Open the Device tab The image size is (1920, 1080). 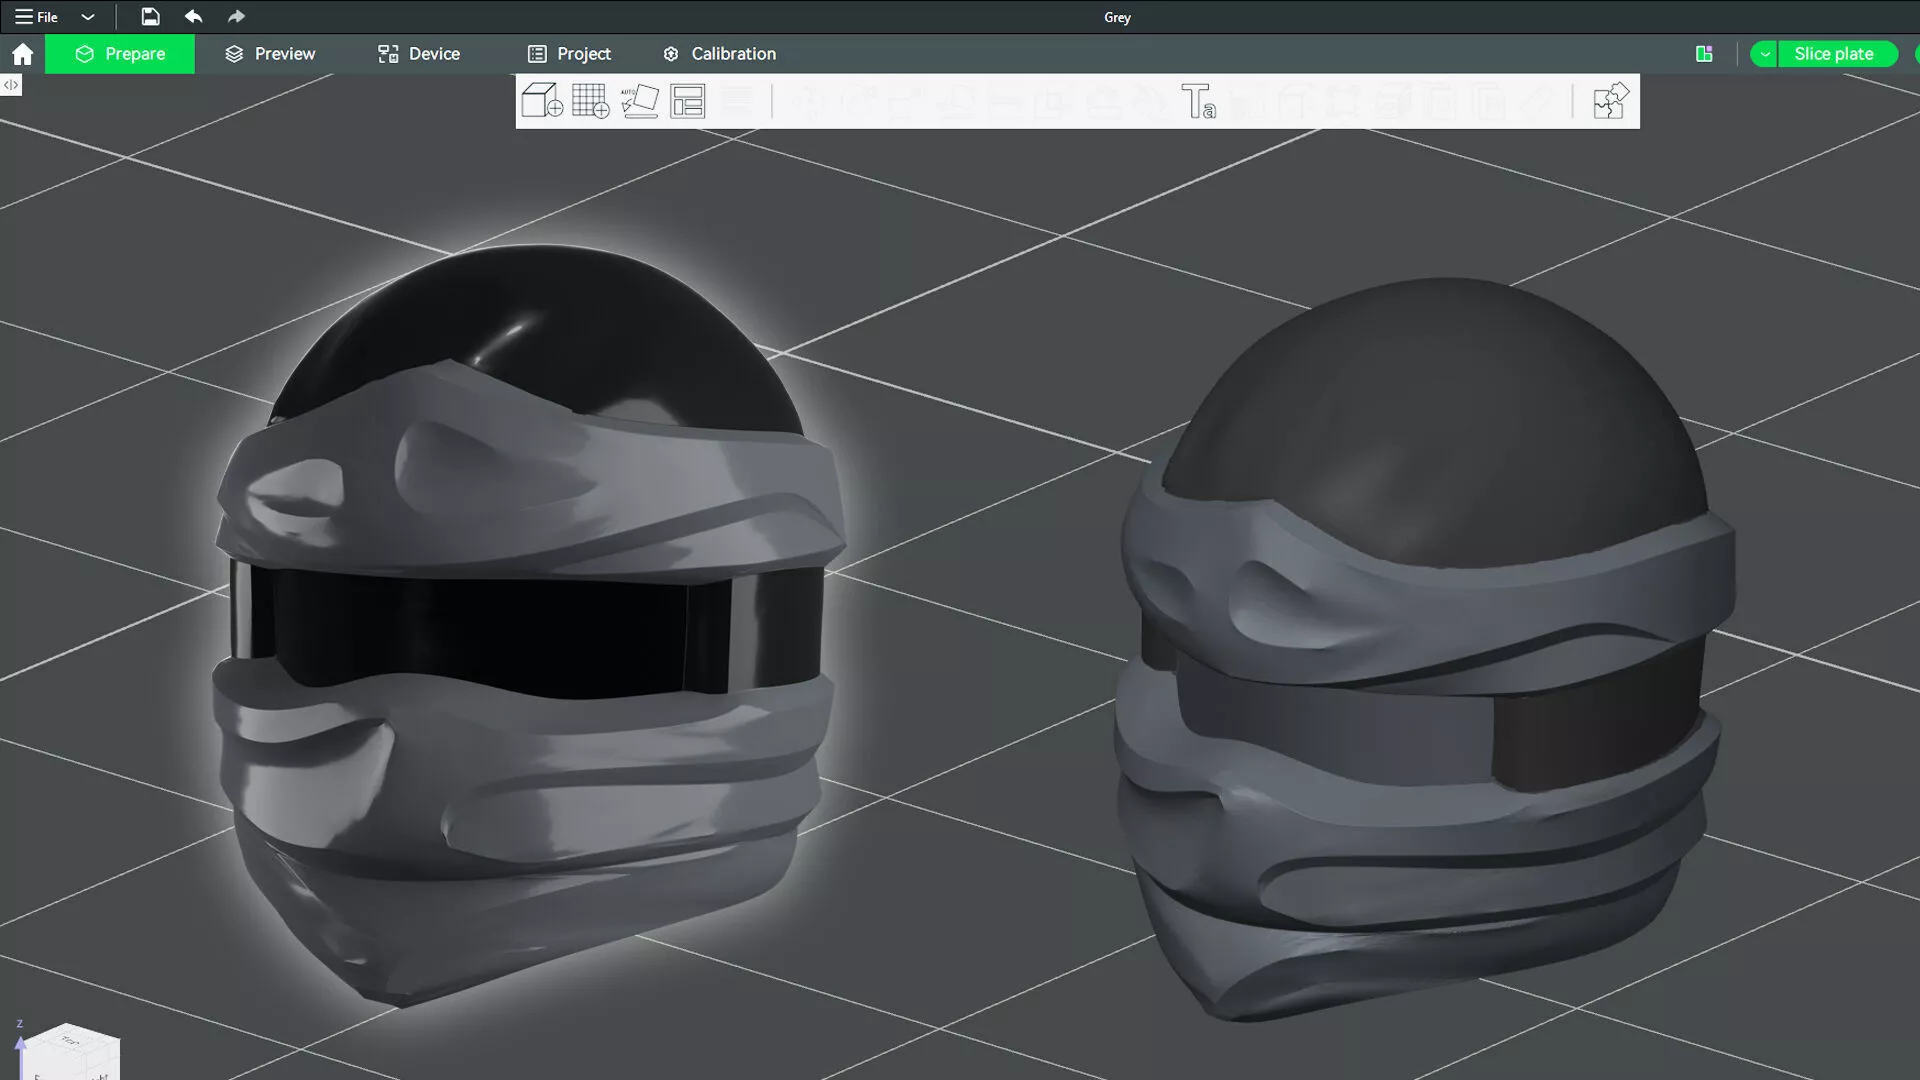click(x=419, y=54)
